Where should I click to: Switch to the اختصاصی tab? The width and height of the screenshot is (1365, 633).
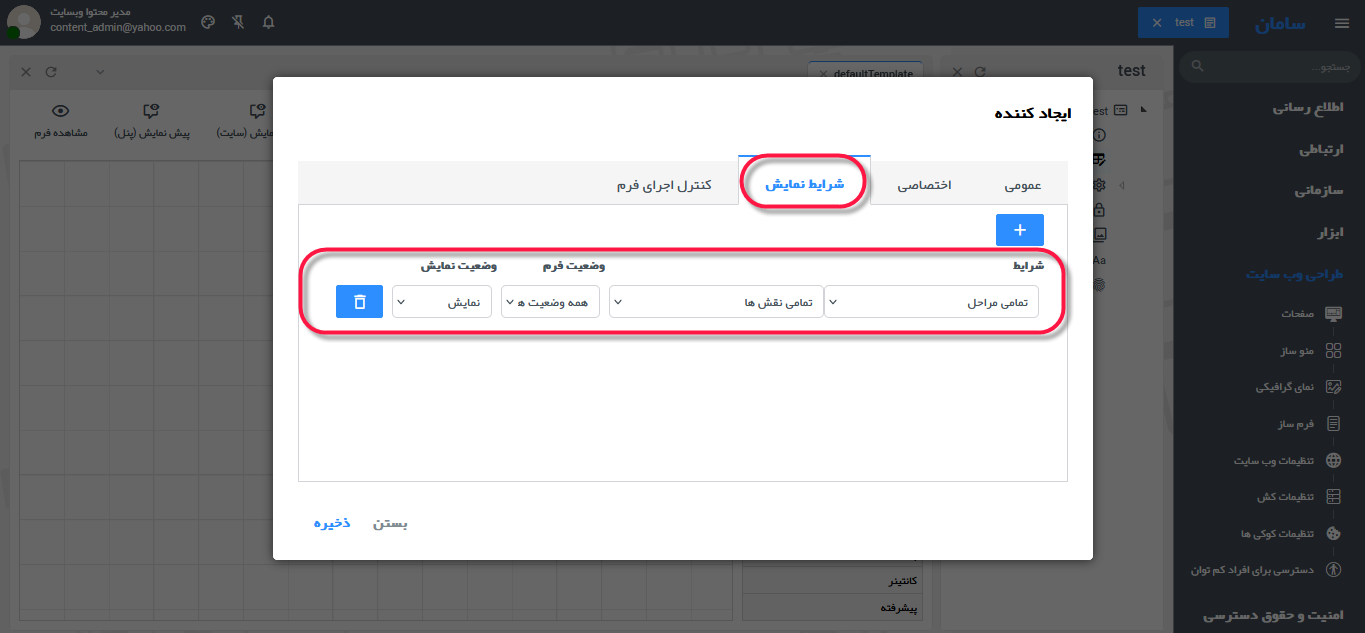[924, 185]
